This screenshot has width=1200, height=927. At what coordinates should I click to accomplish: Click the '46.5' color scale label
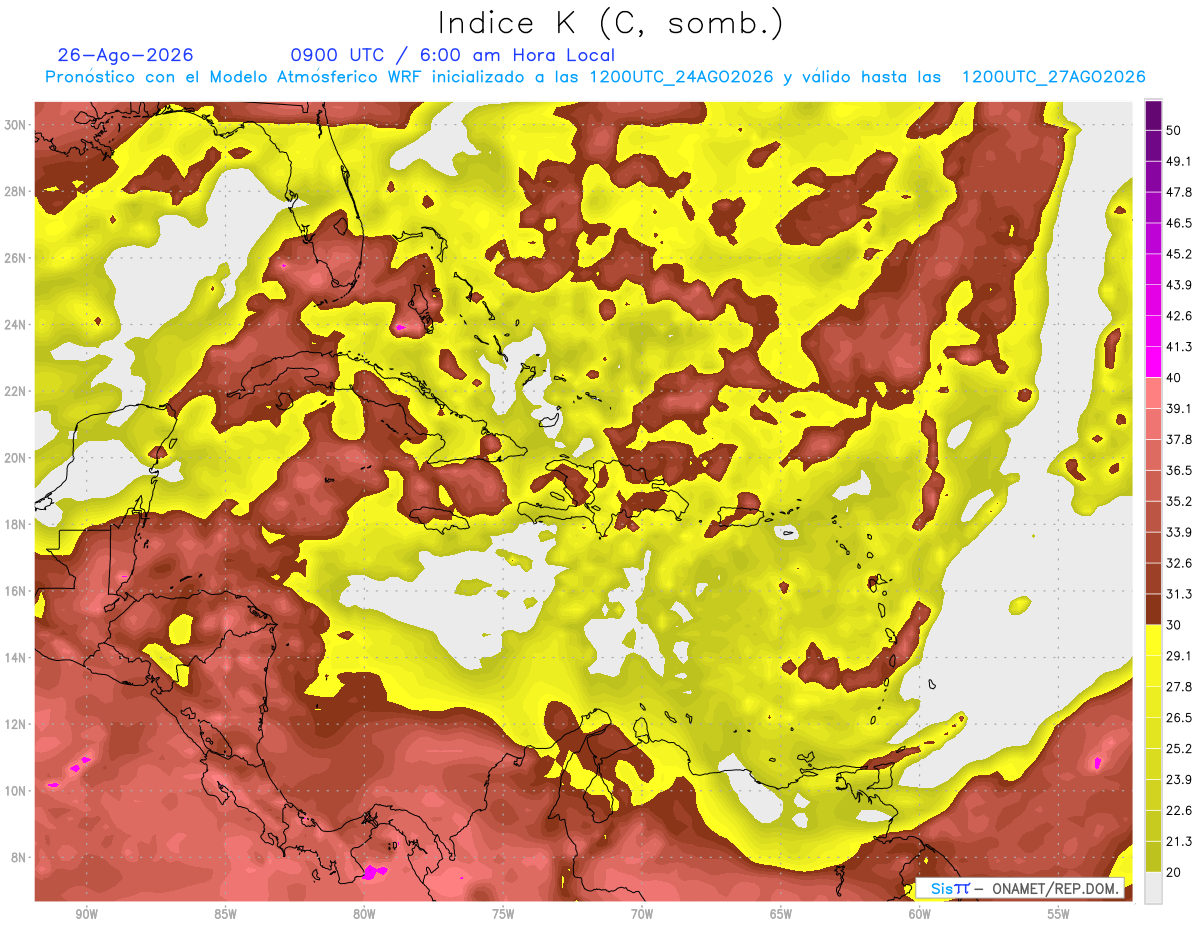pyautogui.click(x=1179, y=224)
